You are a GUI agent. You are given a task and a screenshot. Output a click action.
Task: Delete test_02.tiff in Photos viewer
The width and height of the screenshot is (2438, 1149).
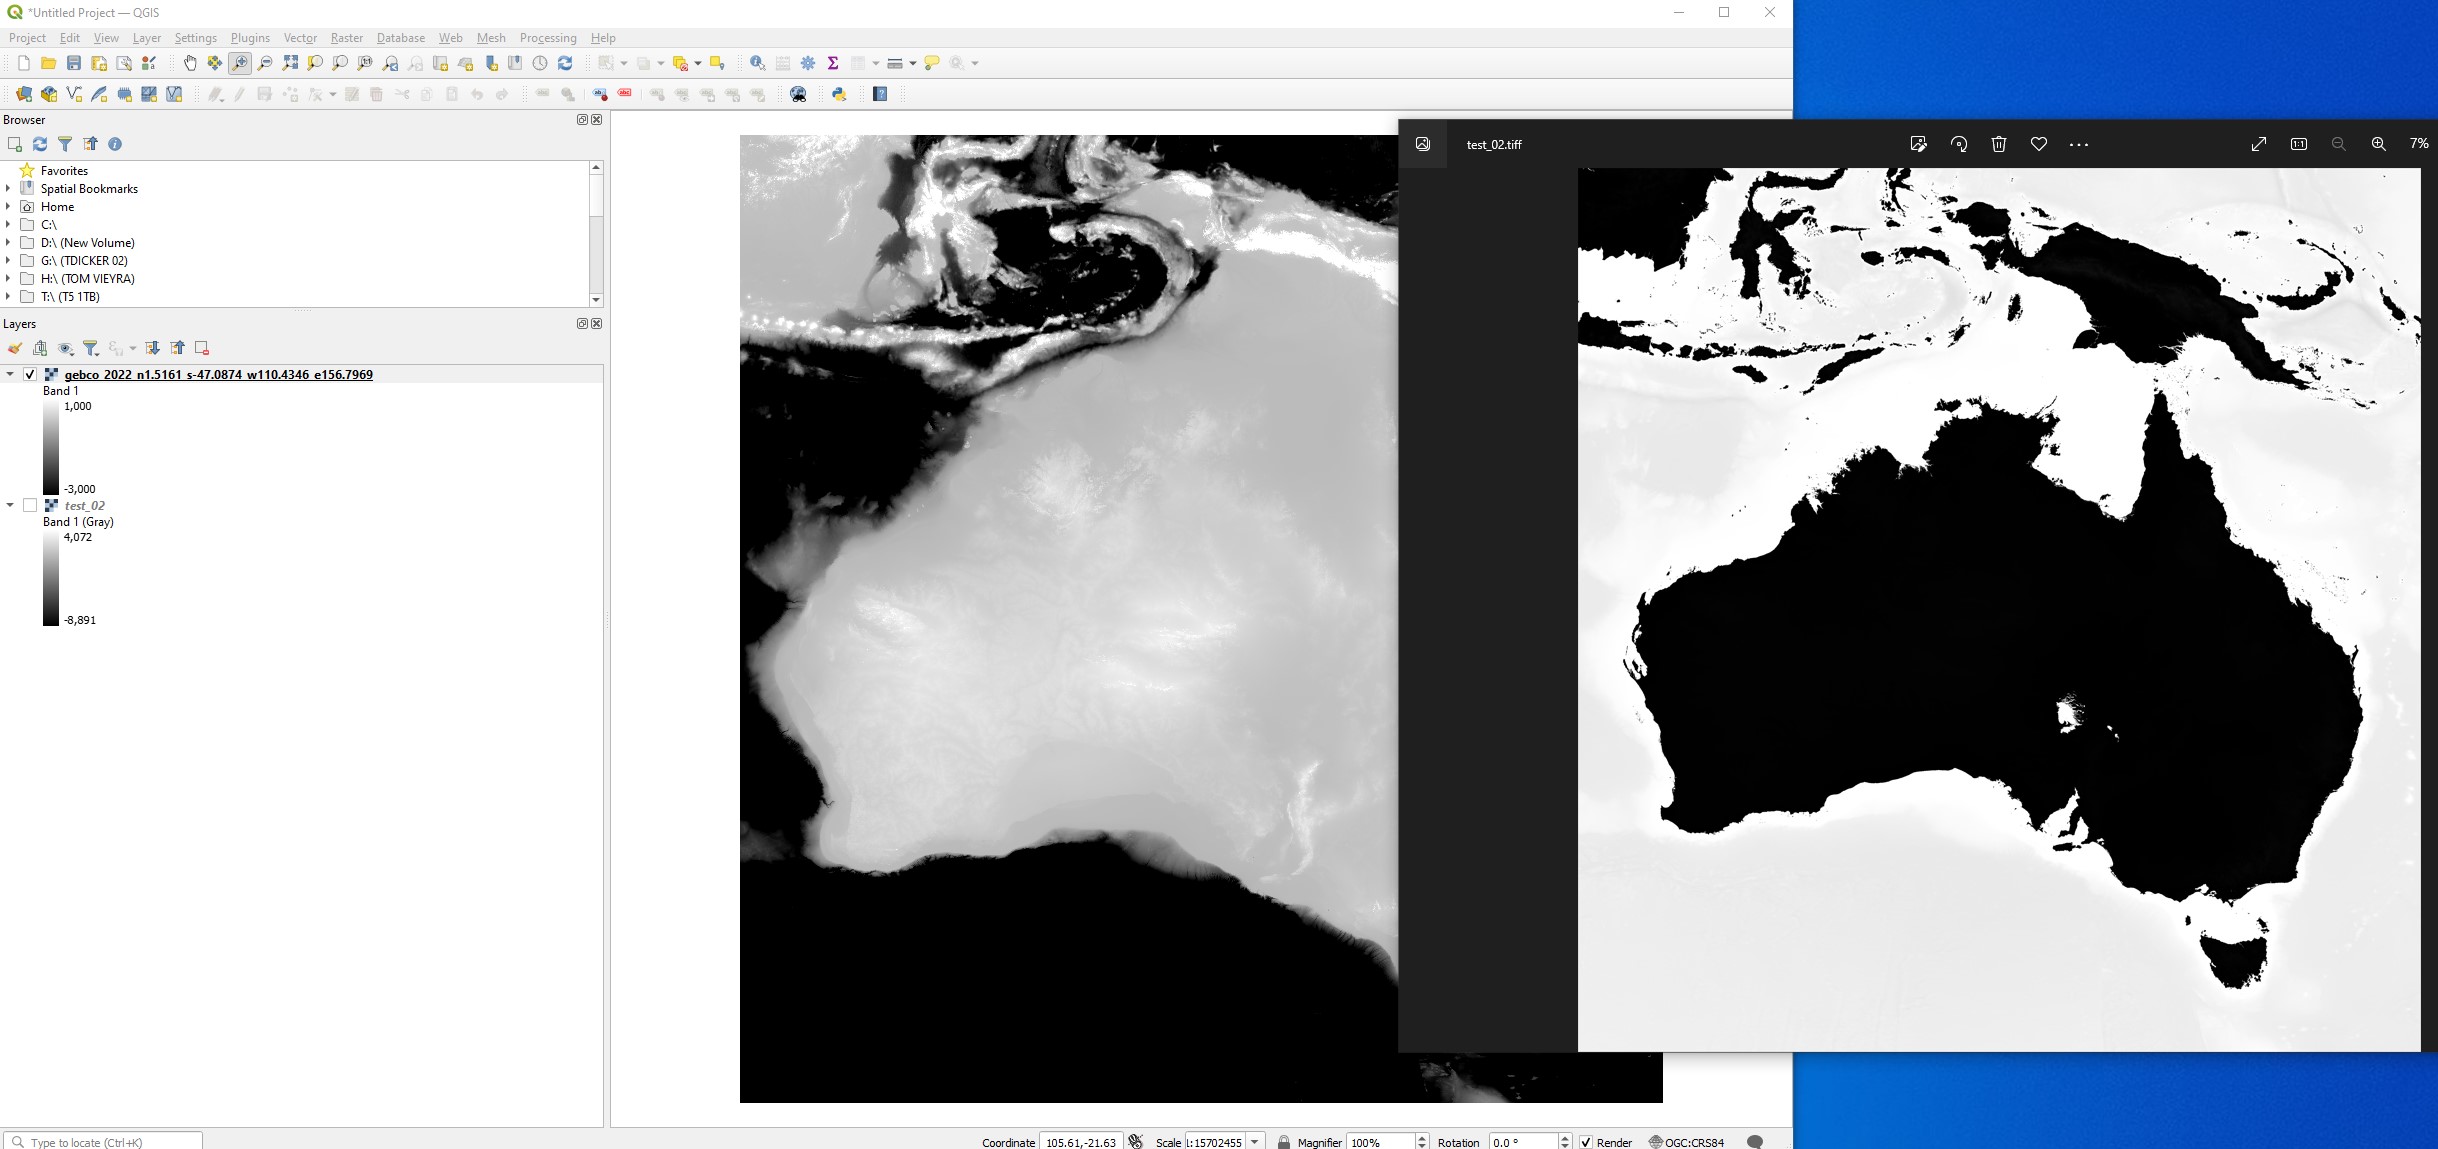(1999, 144)
